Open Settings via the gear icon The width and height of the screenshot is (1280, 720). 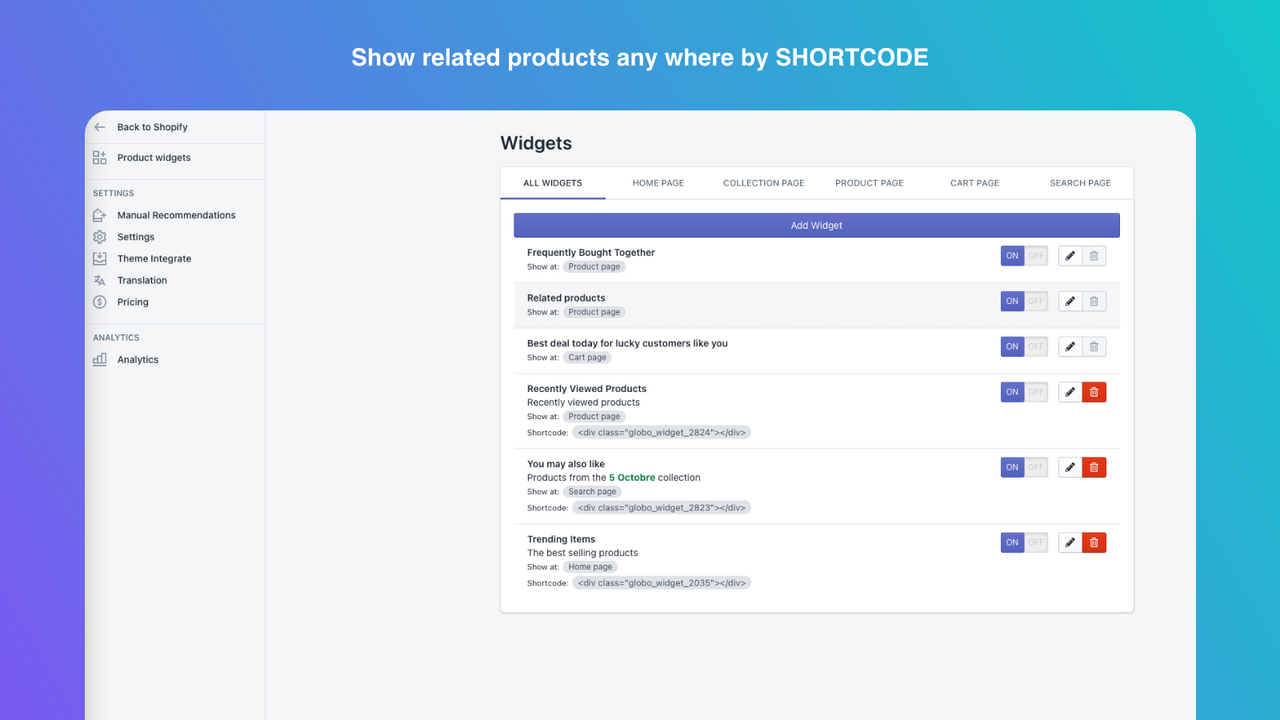[x=100, y=237]
